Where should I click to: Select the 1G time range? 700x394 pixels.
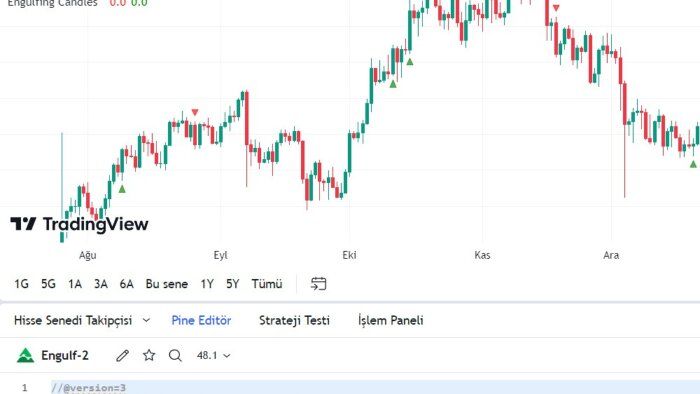click(x=21, y=284)
